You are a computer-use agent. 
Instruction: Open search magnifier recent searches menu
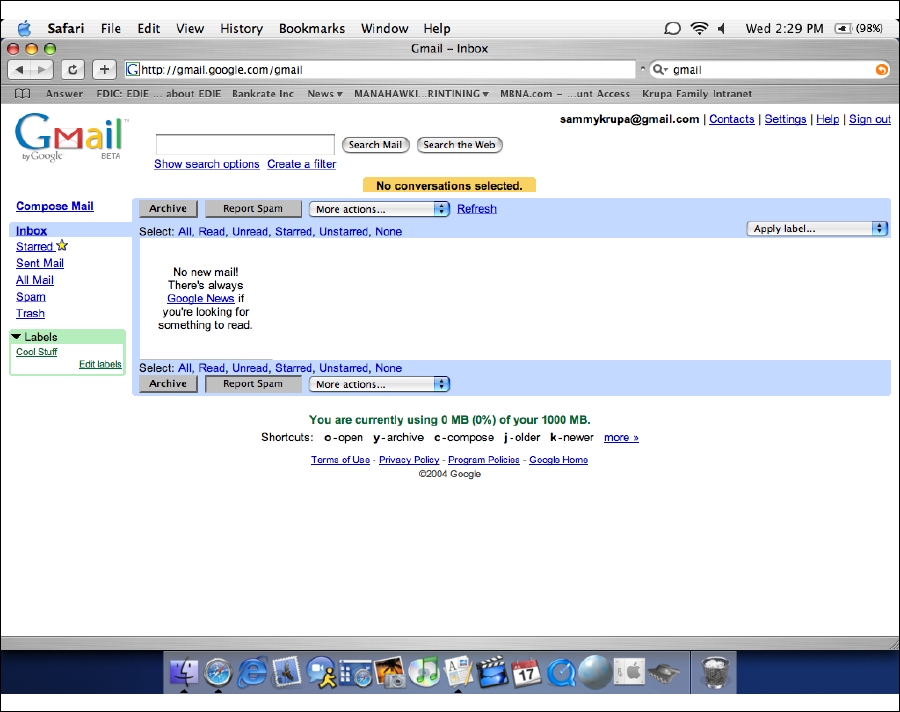(x=661, y=69)
